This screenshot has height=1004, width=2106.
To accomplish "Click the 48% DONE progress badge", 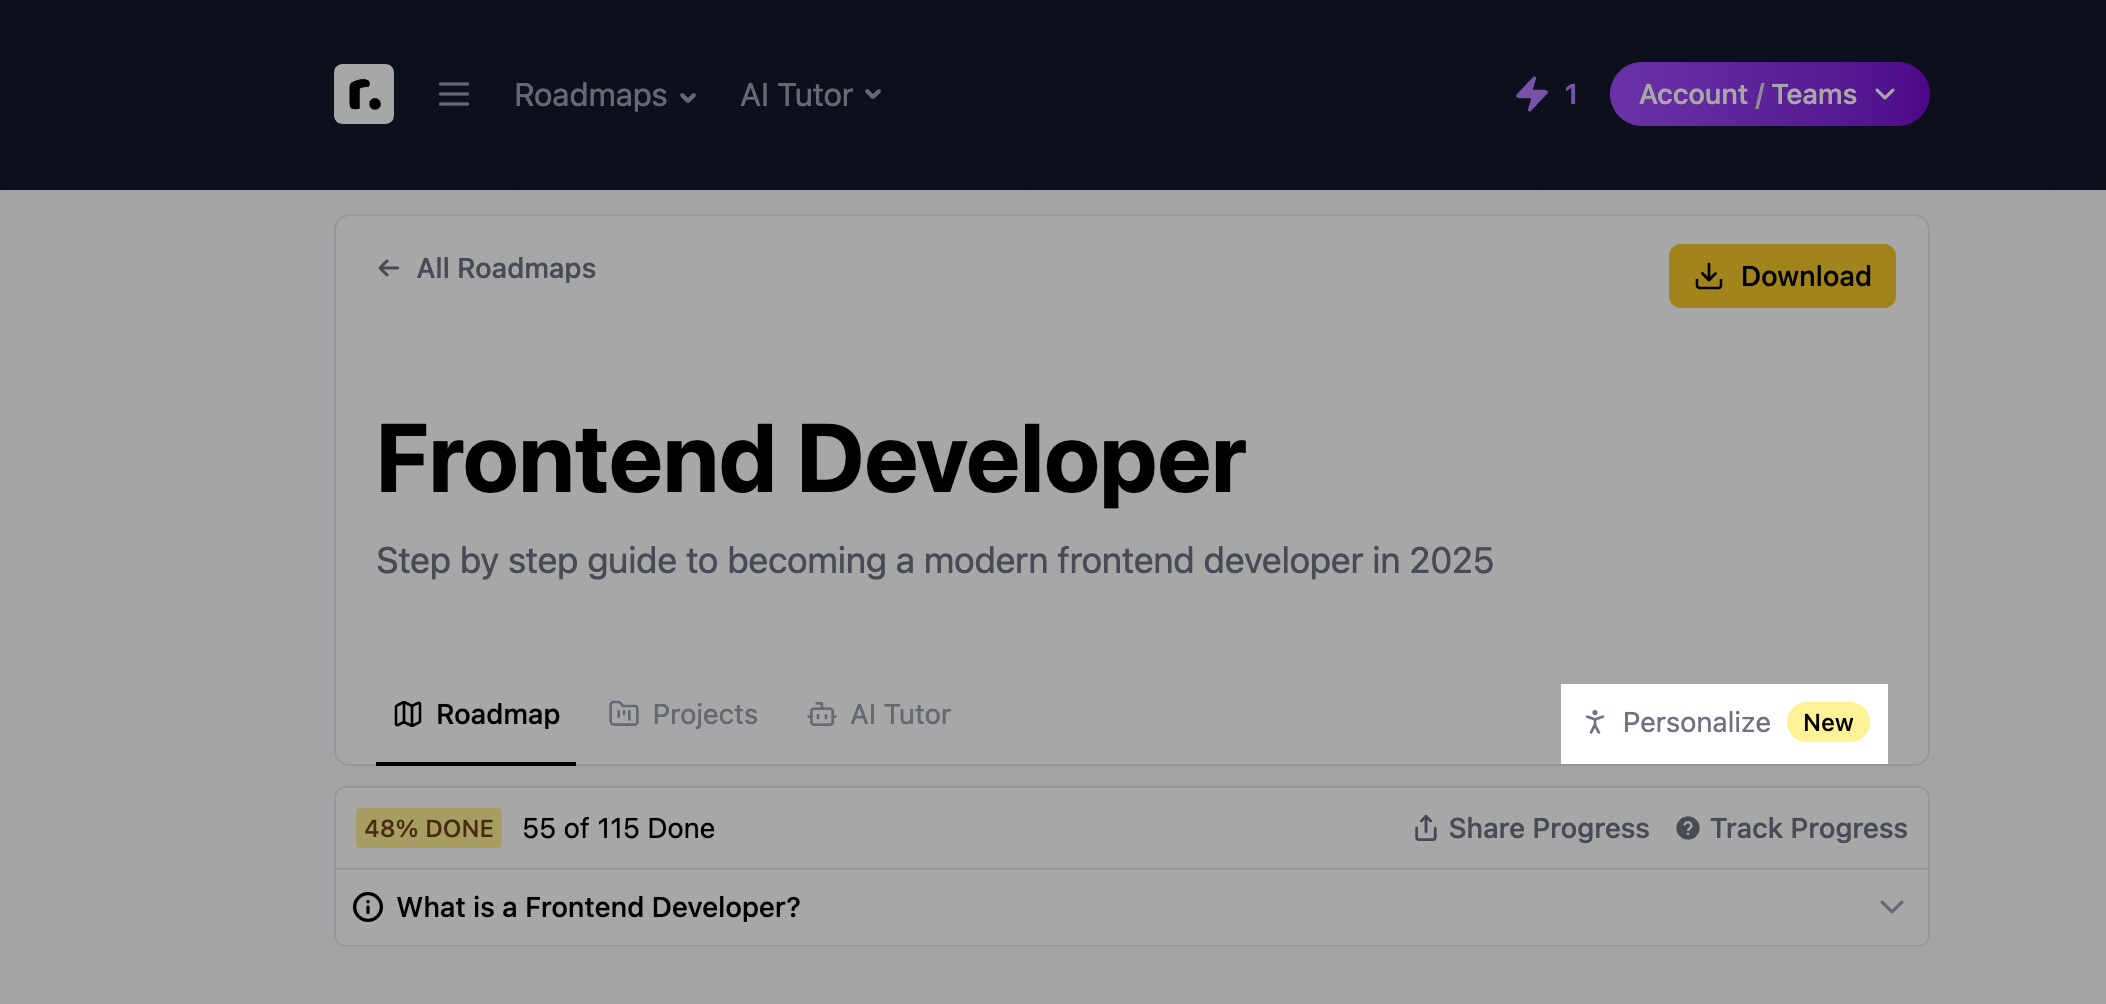I will pyautogui.click(x=429, y=828).
